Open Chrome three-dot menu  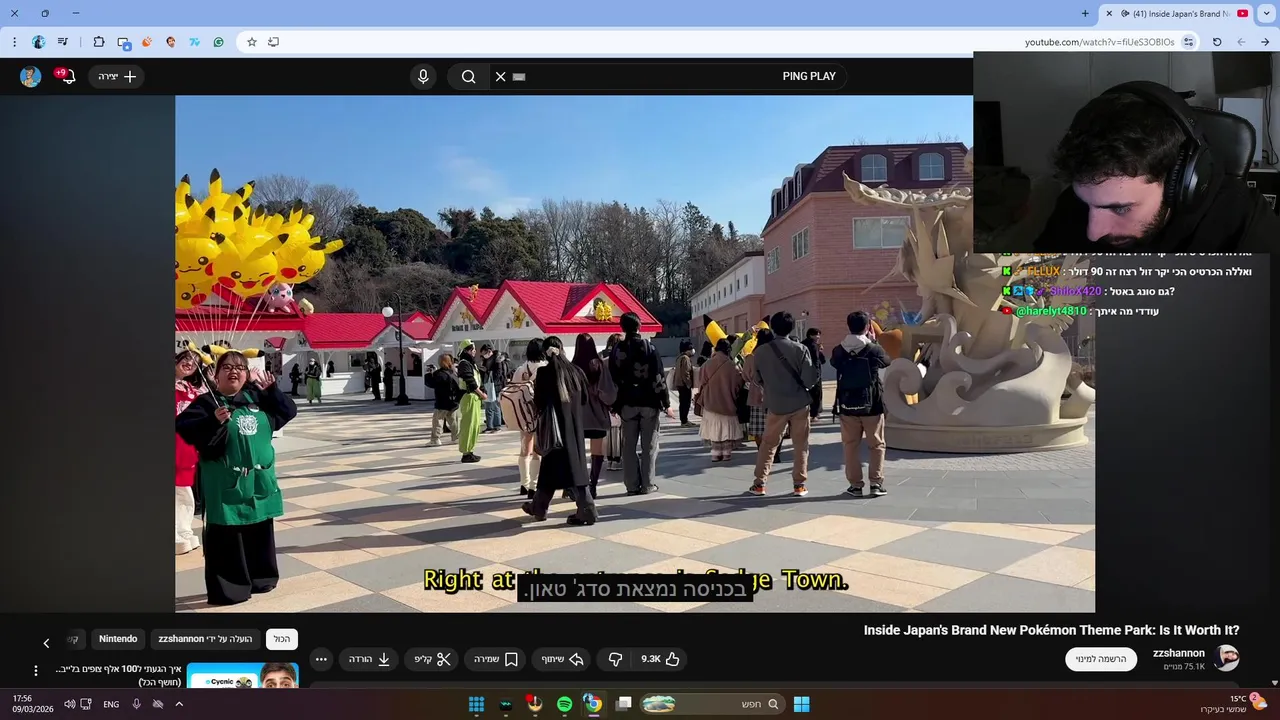click(x=14, y=42)
